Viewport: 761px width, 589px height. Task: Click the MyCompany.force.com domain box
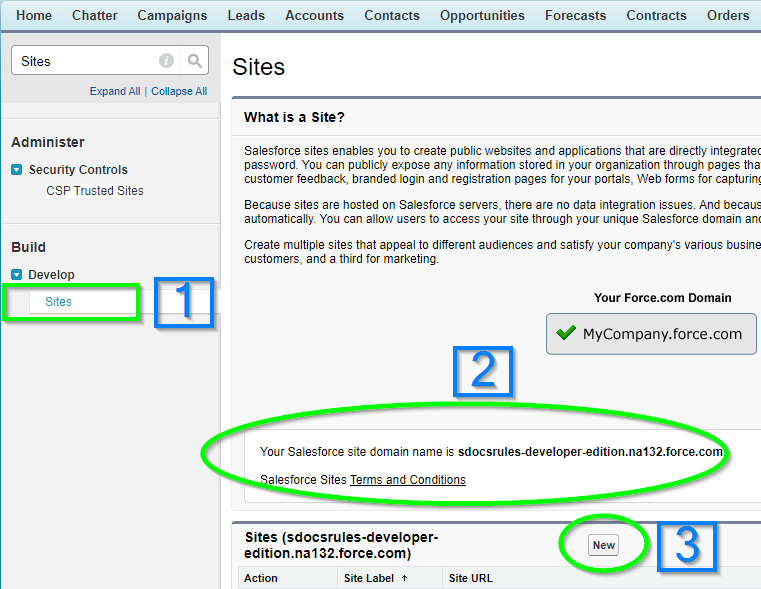coord(651,334)
